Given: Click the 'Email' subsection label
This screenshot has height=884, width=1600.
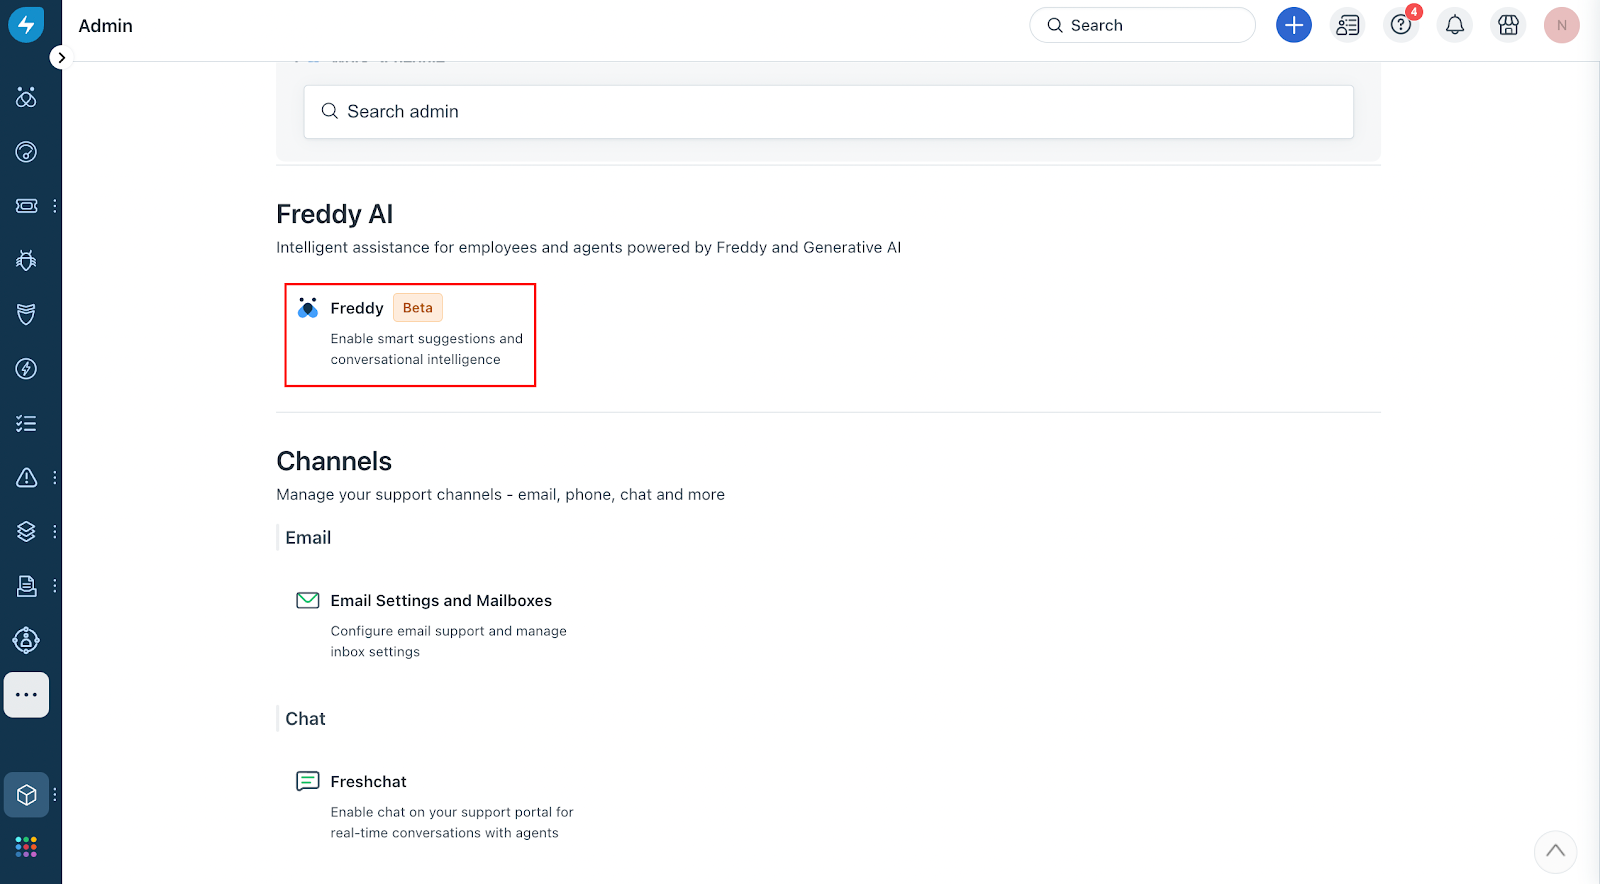Looking at the screenshot, I should pos(308,538).
